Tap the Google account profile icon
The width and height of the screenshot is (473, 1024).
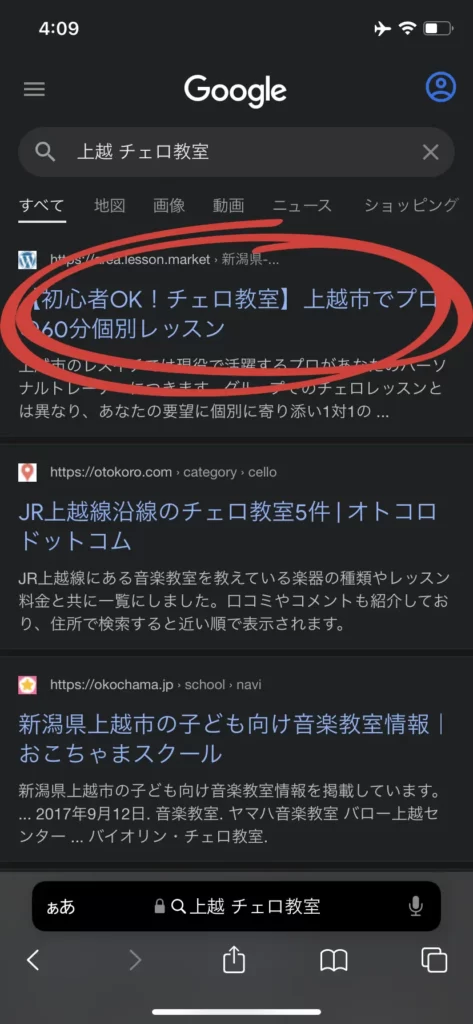coord(440,87)
